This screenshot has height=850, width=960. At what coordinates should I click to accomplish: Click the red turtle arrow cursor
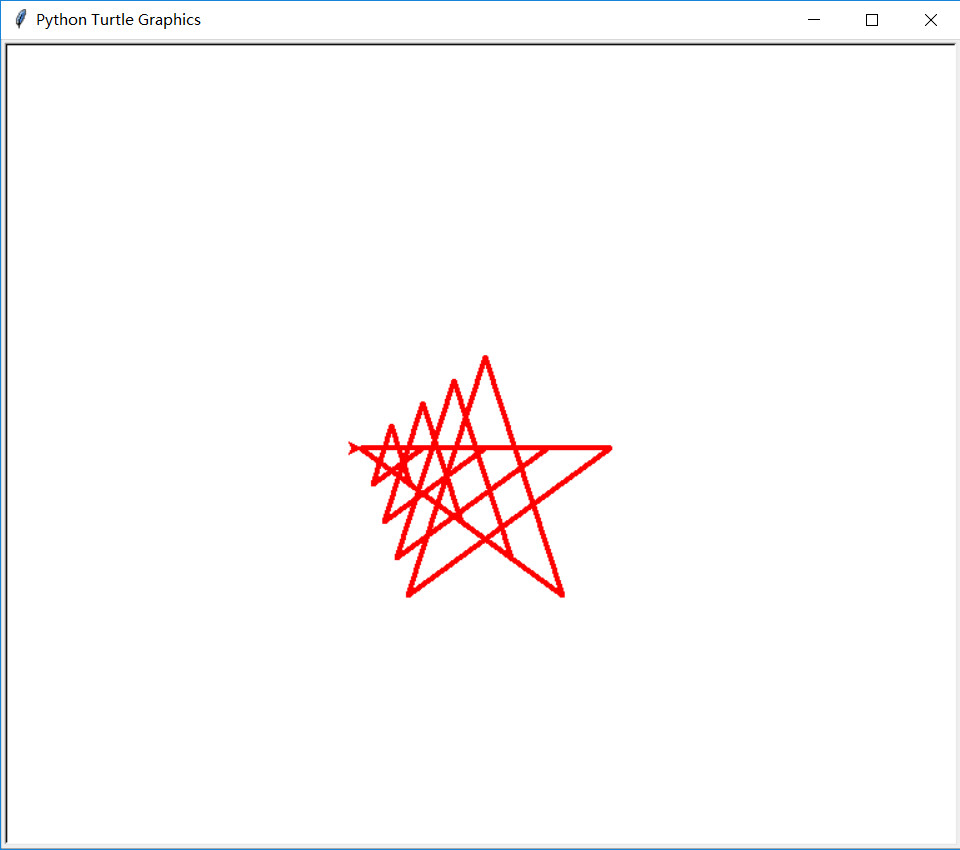pyautogui.click(x=354, y=448)
